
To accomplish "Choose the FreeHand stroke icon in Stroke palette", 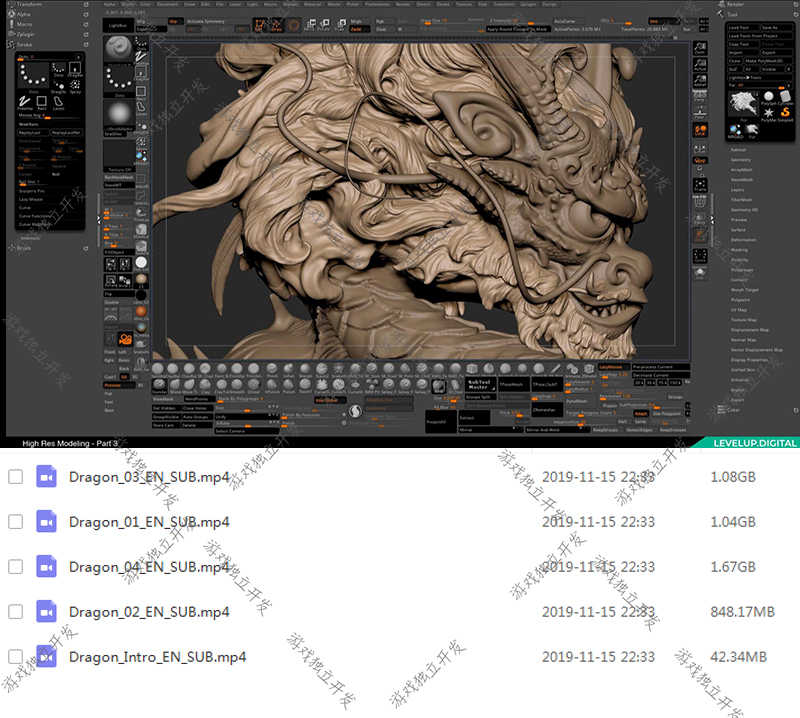I will [24, 102].
